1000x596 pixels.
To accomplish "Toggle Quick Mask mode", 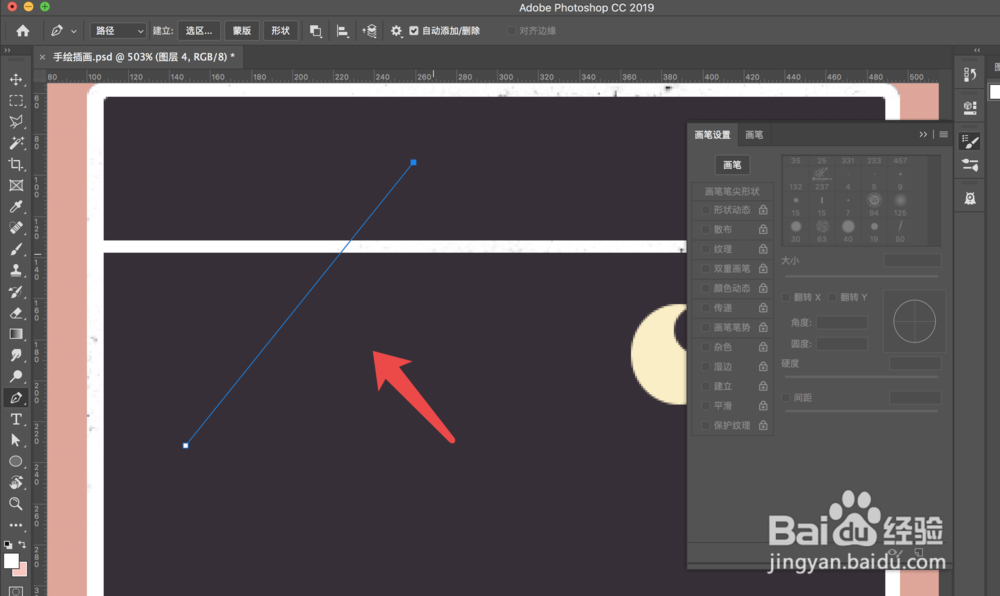I will click(16, 591).
